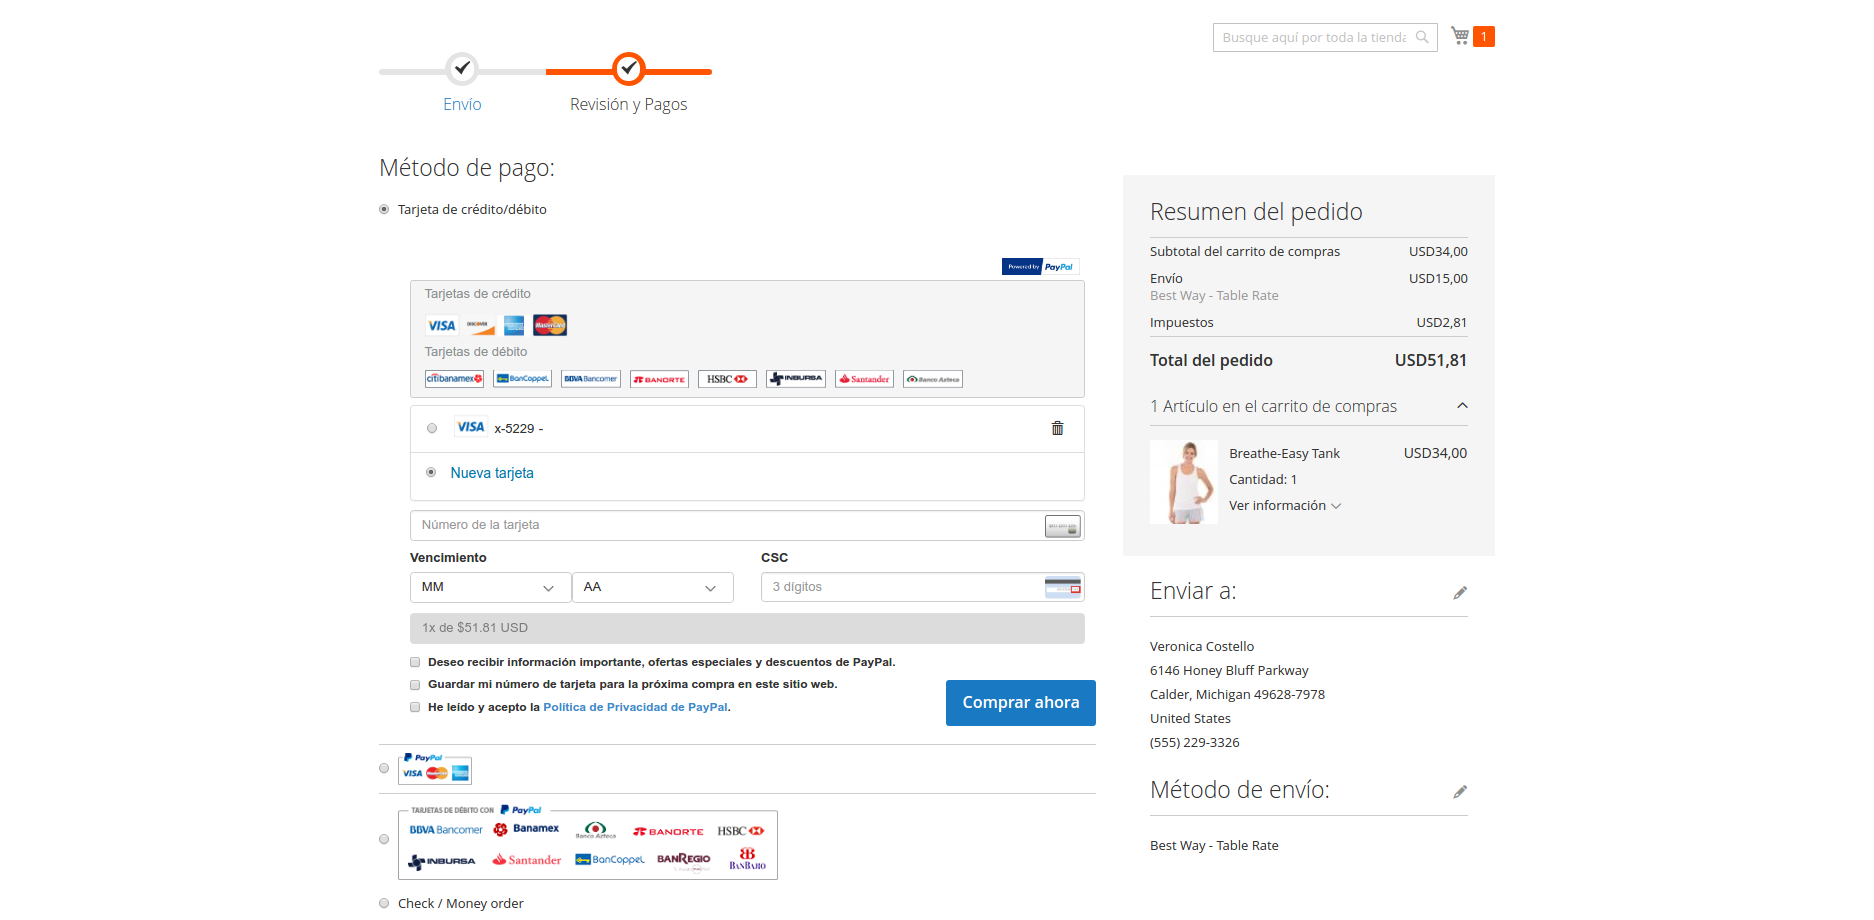Open the shopping cart icon

tap(1460, 36)
